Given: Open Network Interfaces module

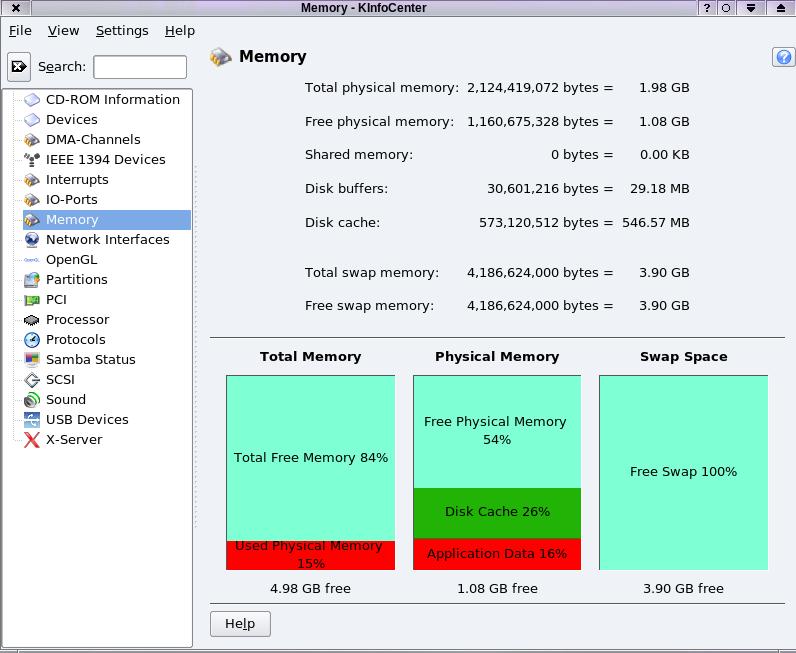Looking at the screenshot, I should [108, 240].
